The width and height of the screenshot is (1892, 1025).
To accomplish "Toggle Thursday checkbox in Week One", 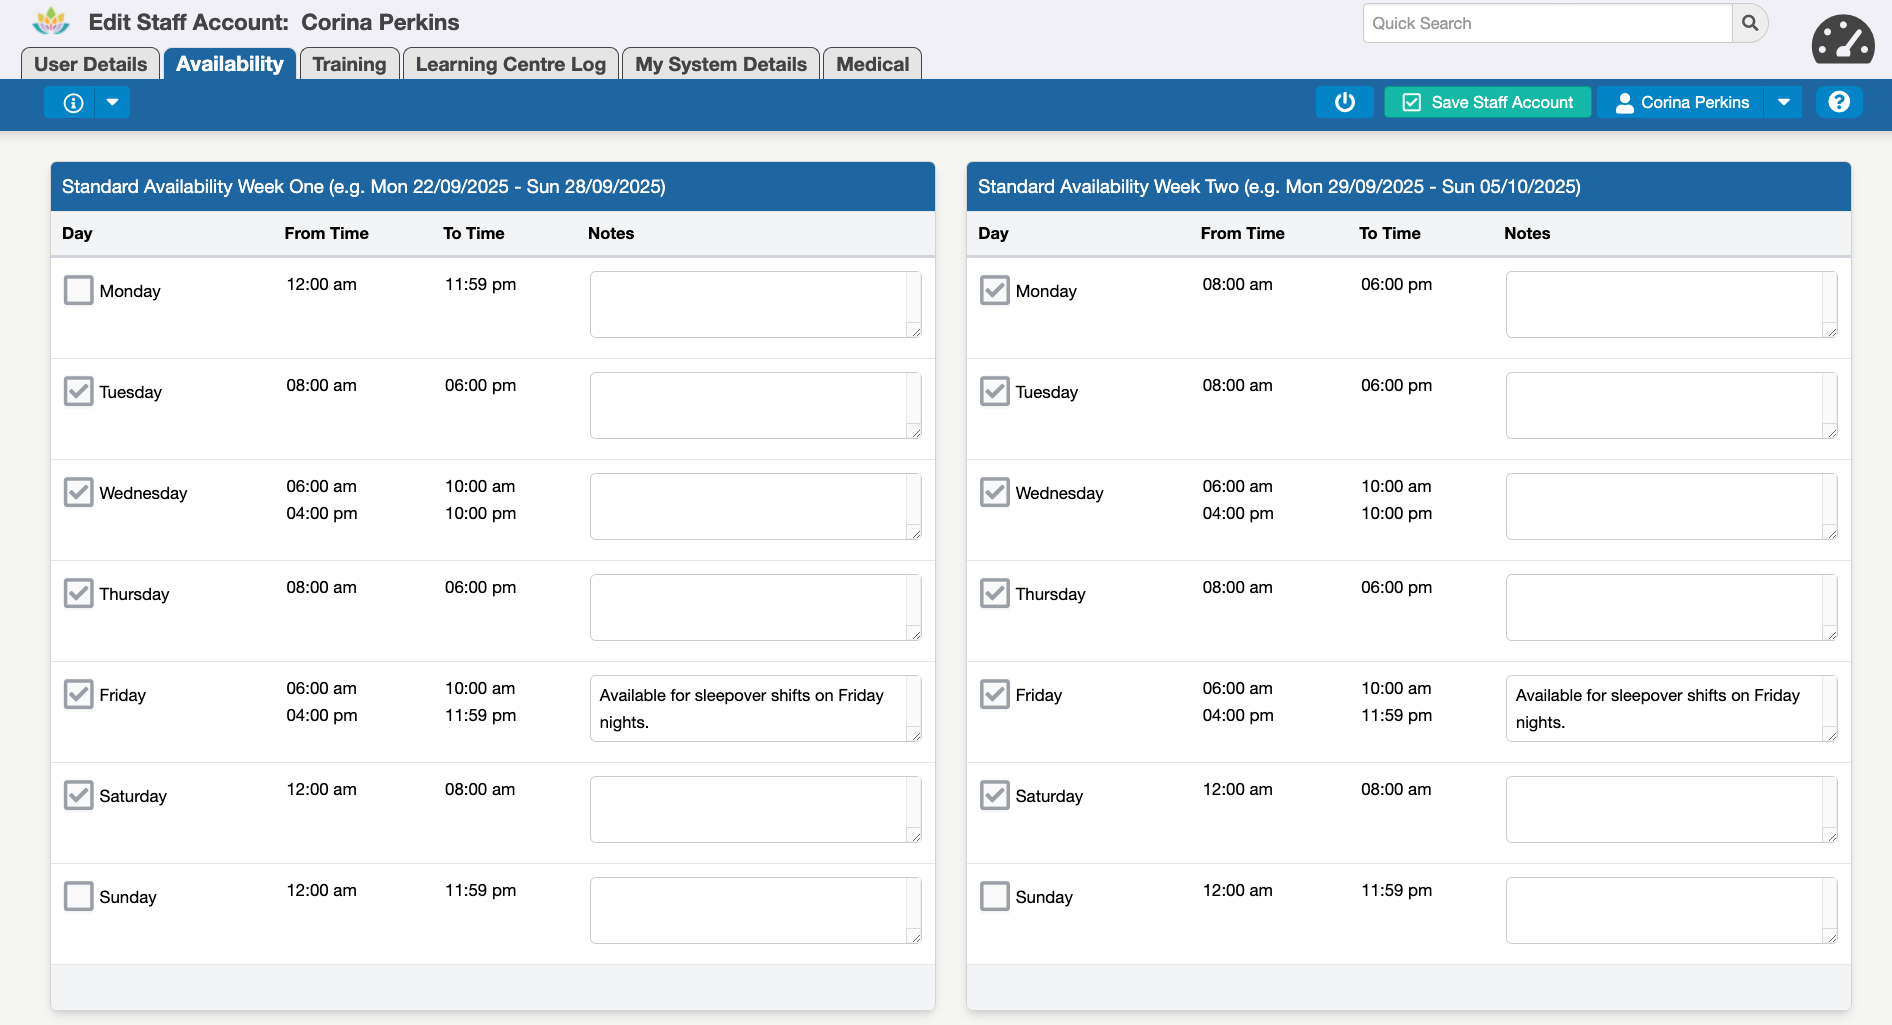I will (78, 593).
